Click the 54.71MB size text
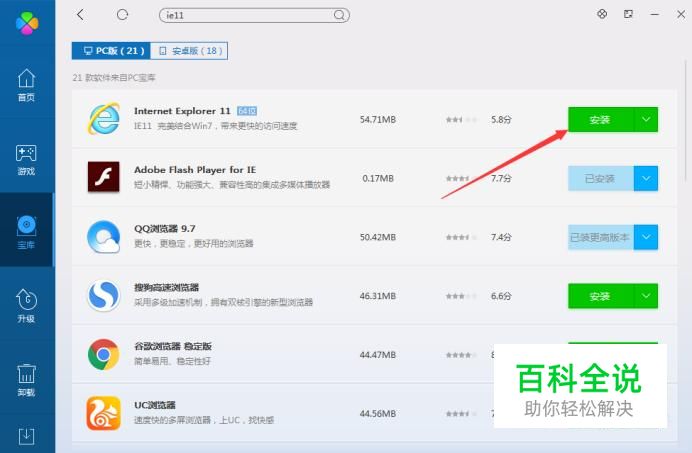Viewport: 692px width, 453px height. (x=378, y=120)
